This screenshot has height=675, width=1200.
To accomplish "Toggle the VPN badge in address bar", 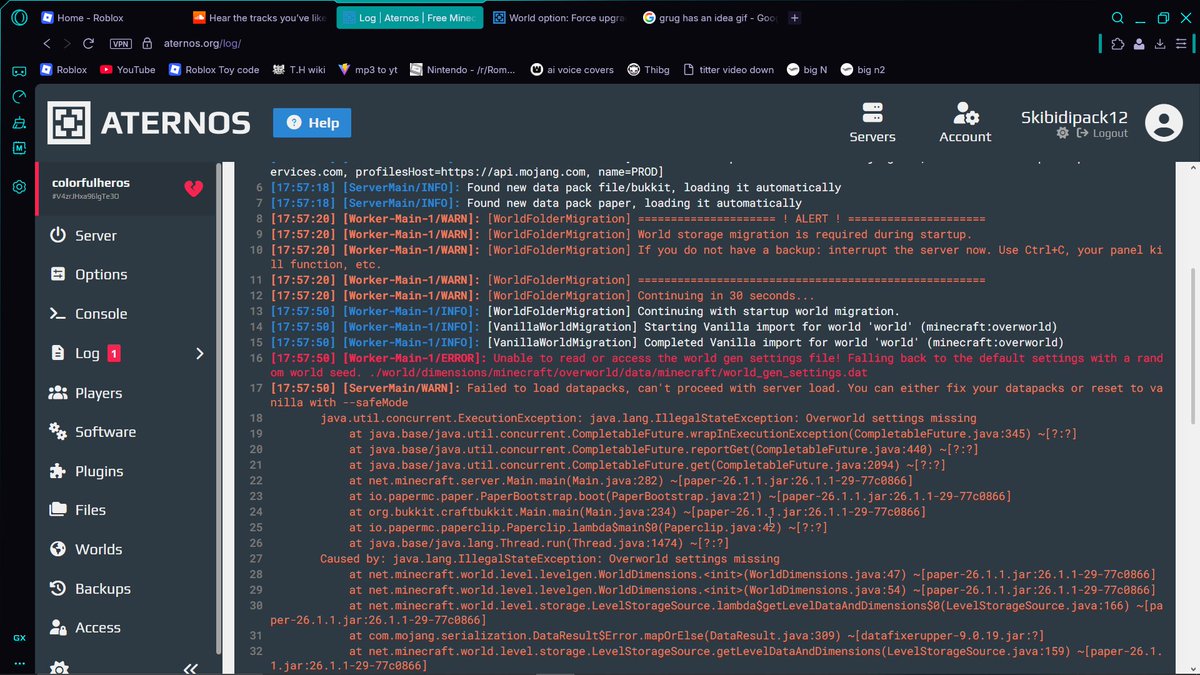I will point(121,44).
